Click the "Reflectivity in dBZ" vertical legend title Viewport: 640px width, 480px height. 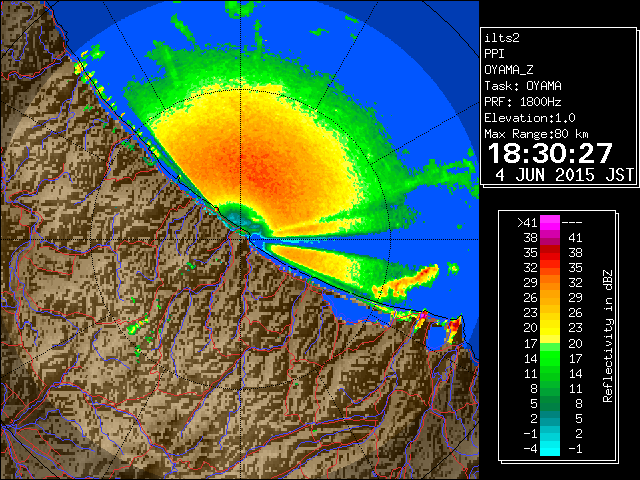[x=608, y=336]
